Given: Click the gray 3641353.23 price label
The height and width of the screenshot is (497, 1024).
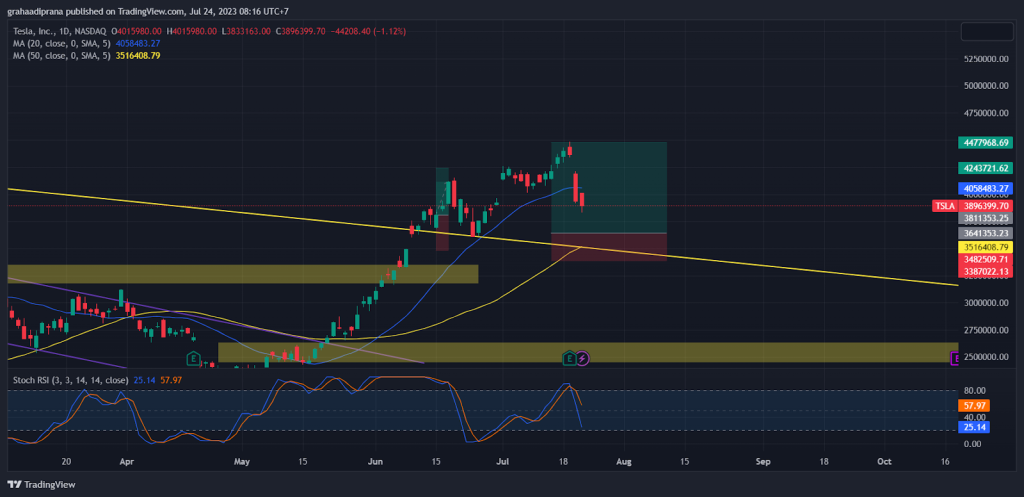Looking at the screenshot, I should point(985,233).
